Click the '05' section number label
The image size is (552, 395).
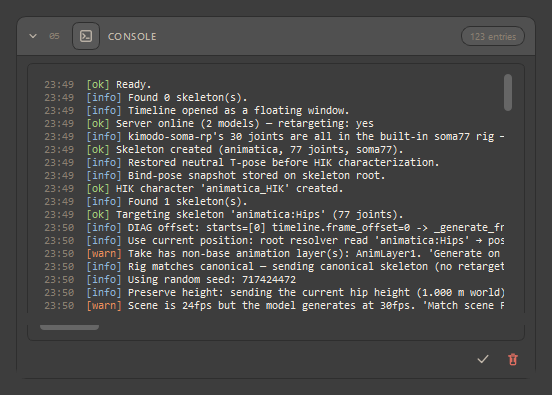point(54,36)
